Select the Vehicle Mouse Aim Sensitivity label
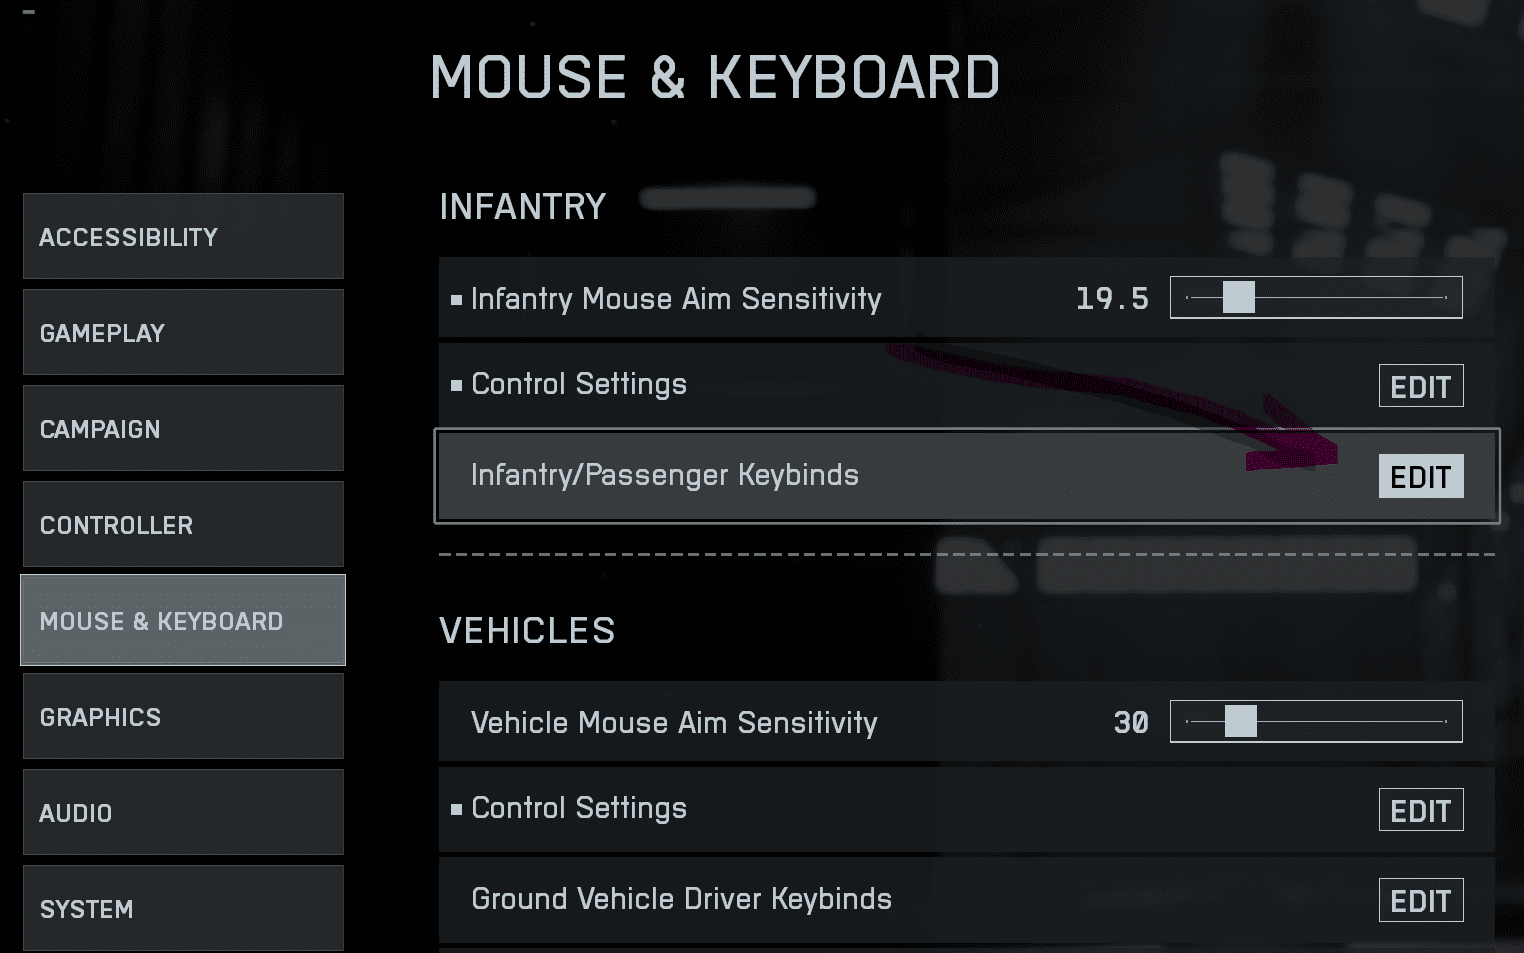The image size is (1524, 953). (x=674, y=722)
